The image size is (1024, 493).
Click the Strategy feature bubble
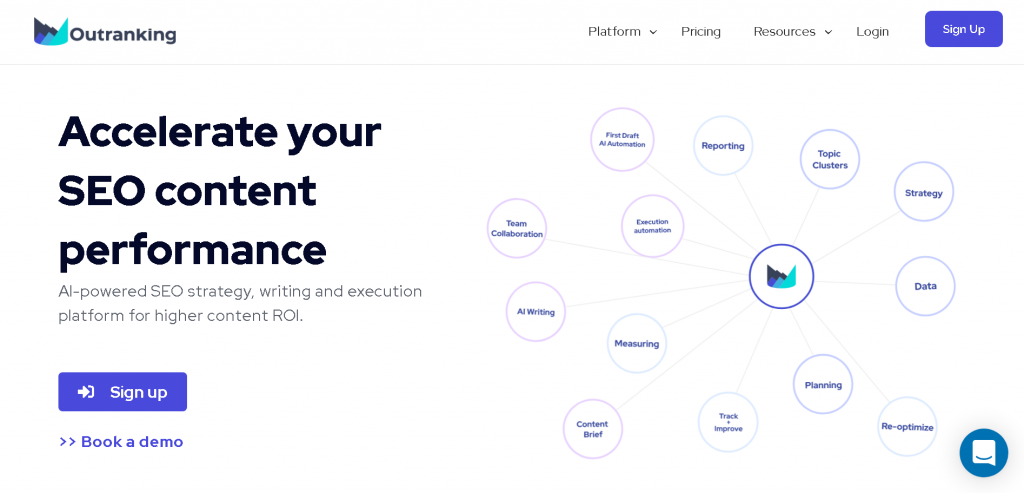click(x=924, y=192)
